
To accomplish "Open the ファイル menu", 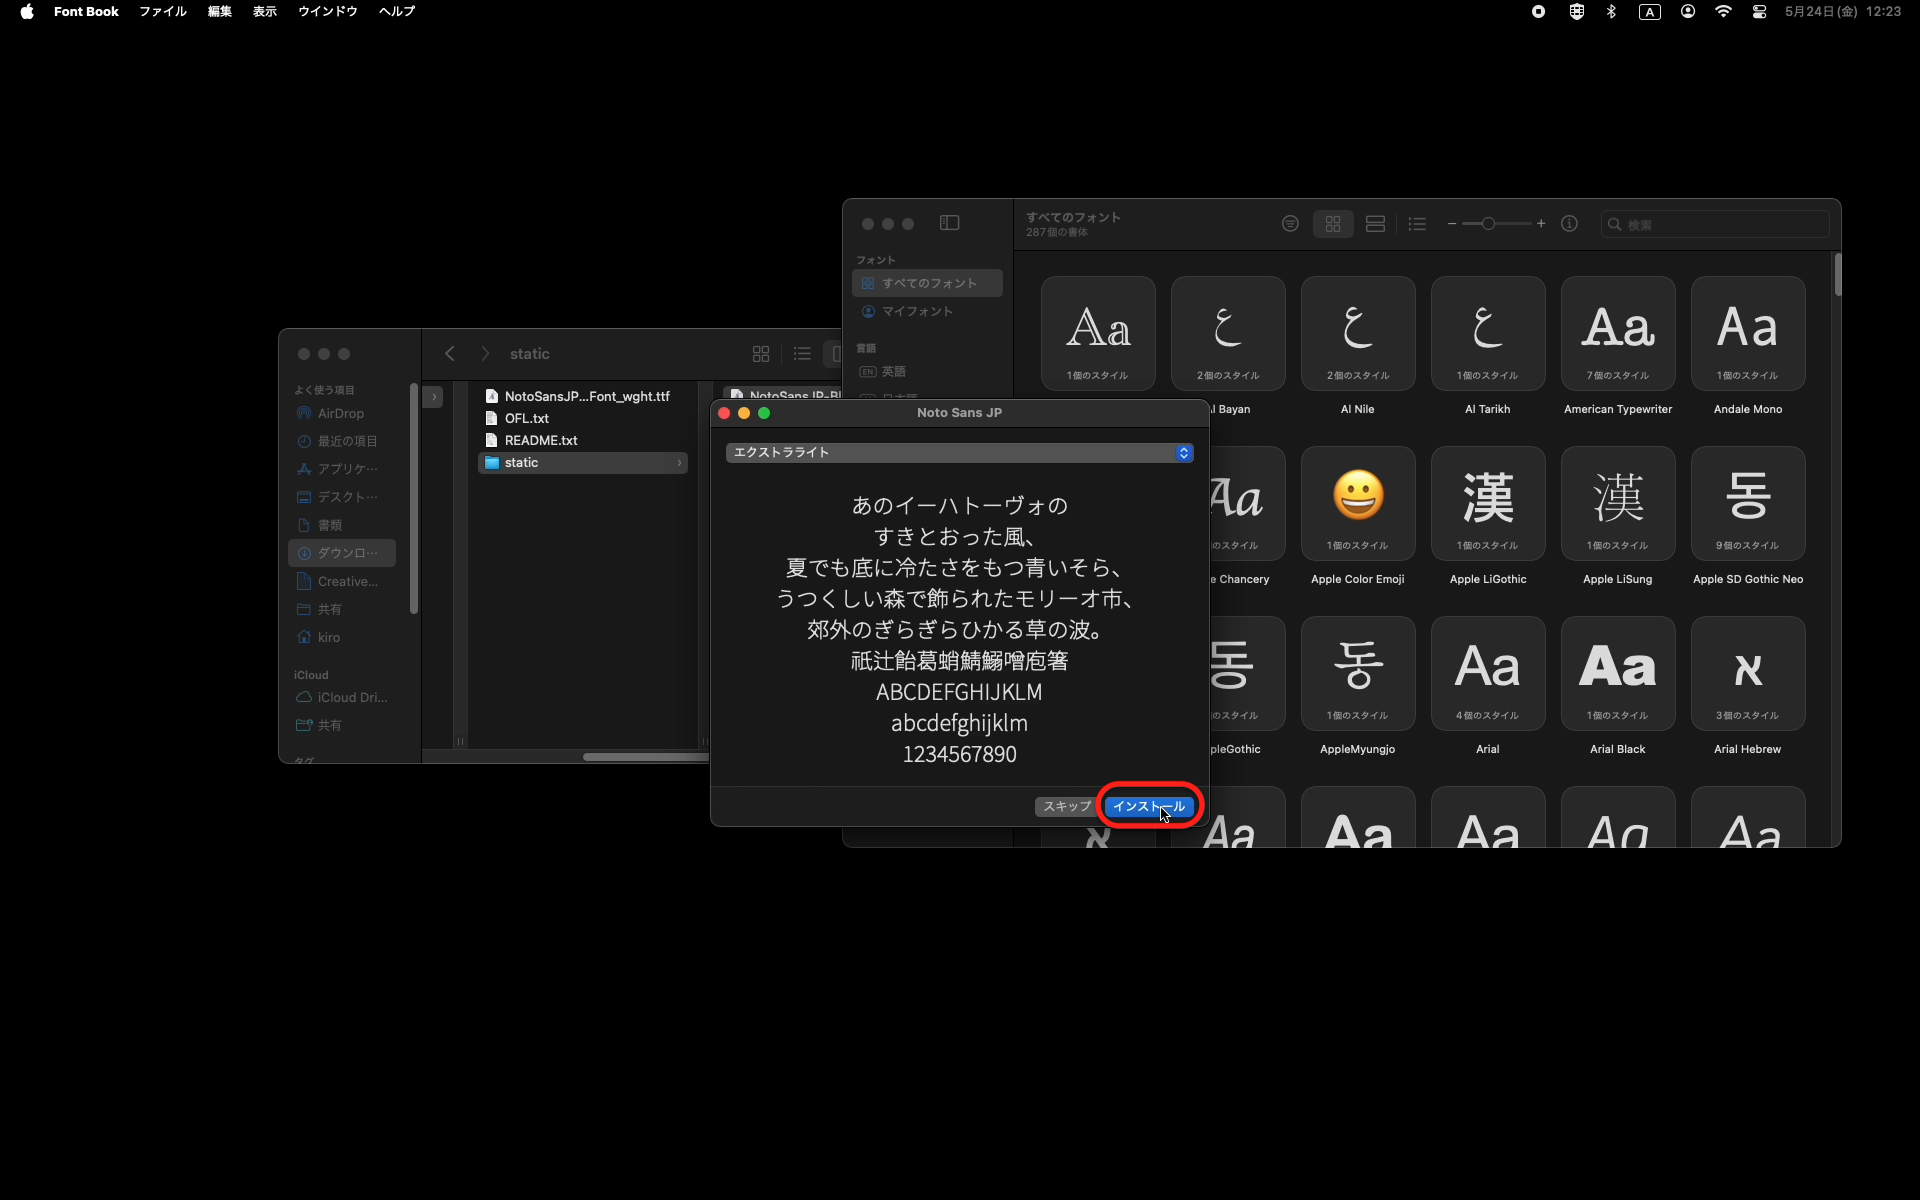I will point(163,12).
